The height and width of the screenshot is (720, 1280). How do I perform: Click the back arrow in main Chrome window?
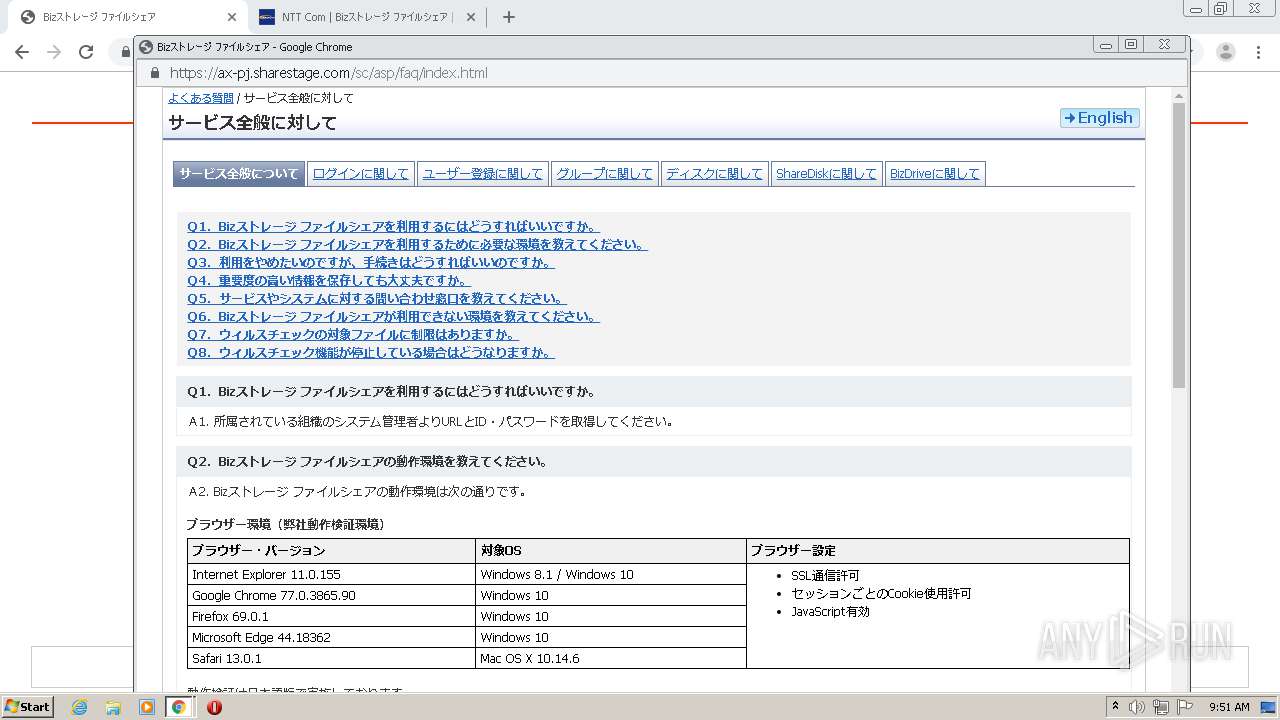[22, 52]
